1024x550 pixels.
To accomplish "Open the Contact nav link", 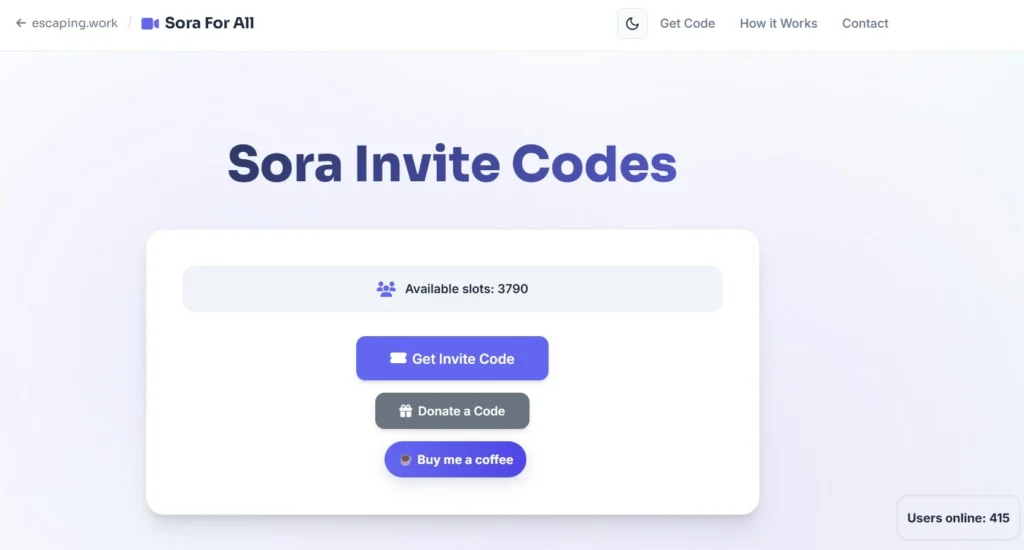I will pyautogui.click(x=865, y=23).
